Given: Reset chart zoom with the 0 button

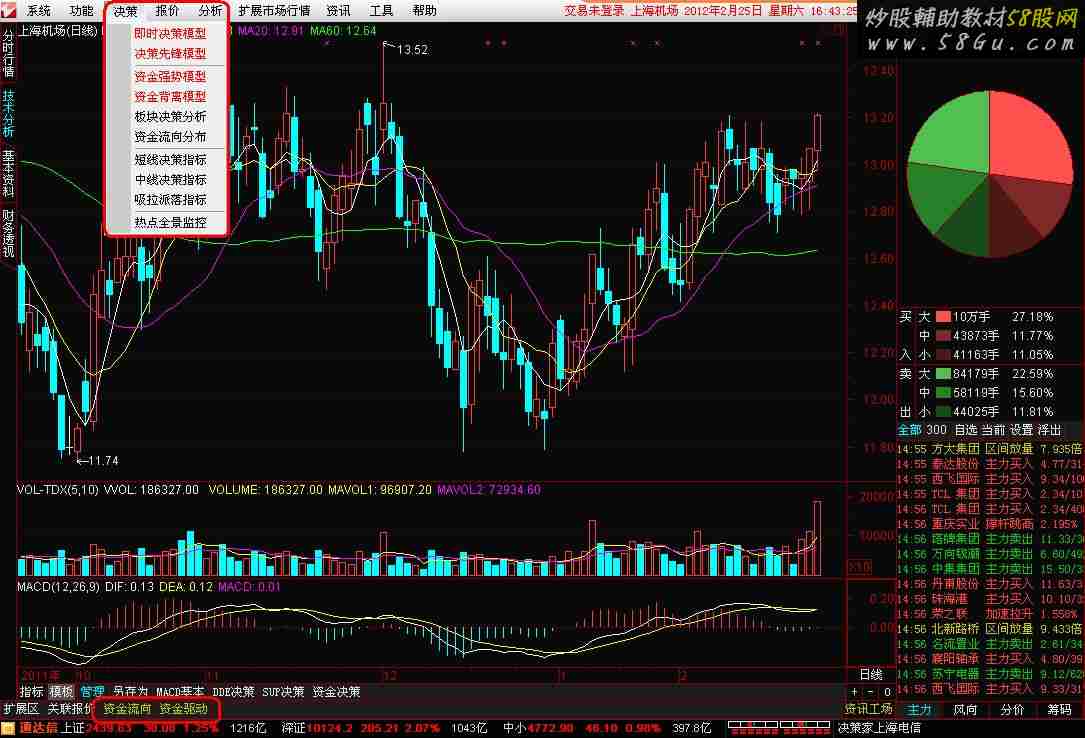Looking at the screenshot, I should tap(887, 692).
